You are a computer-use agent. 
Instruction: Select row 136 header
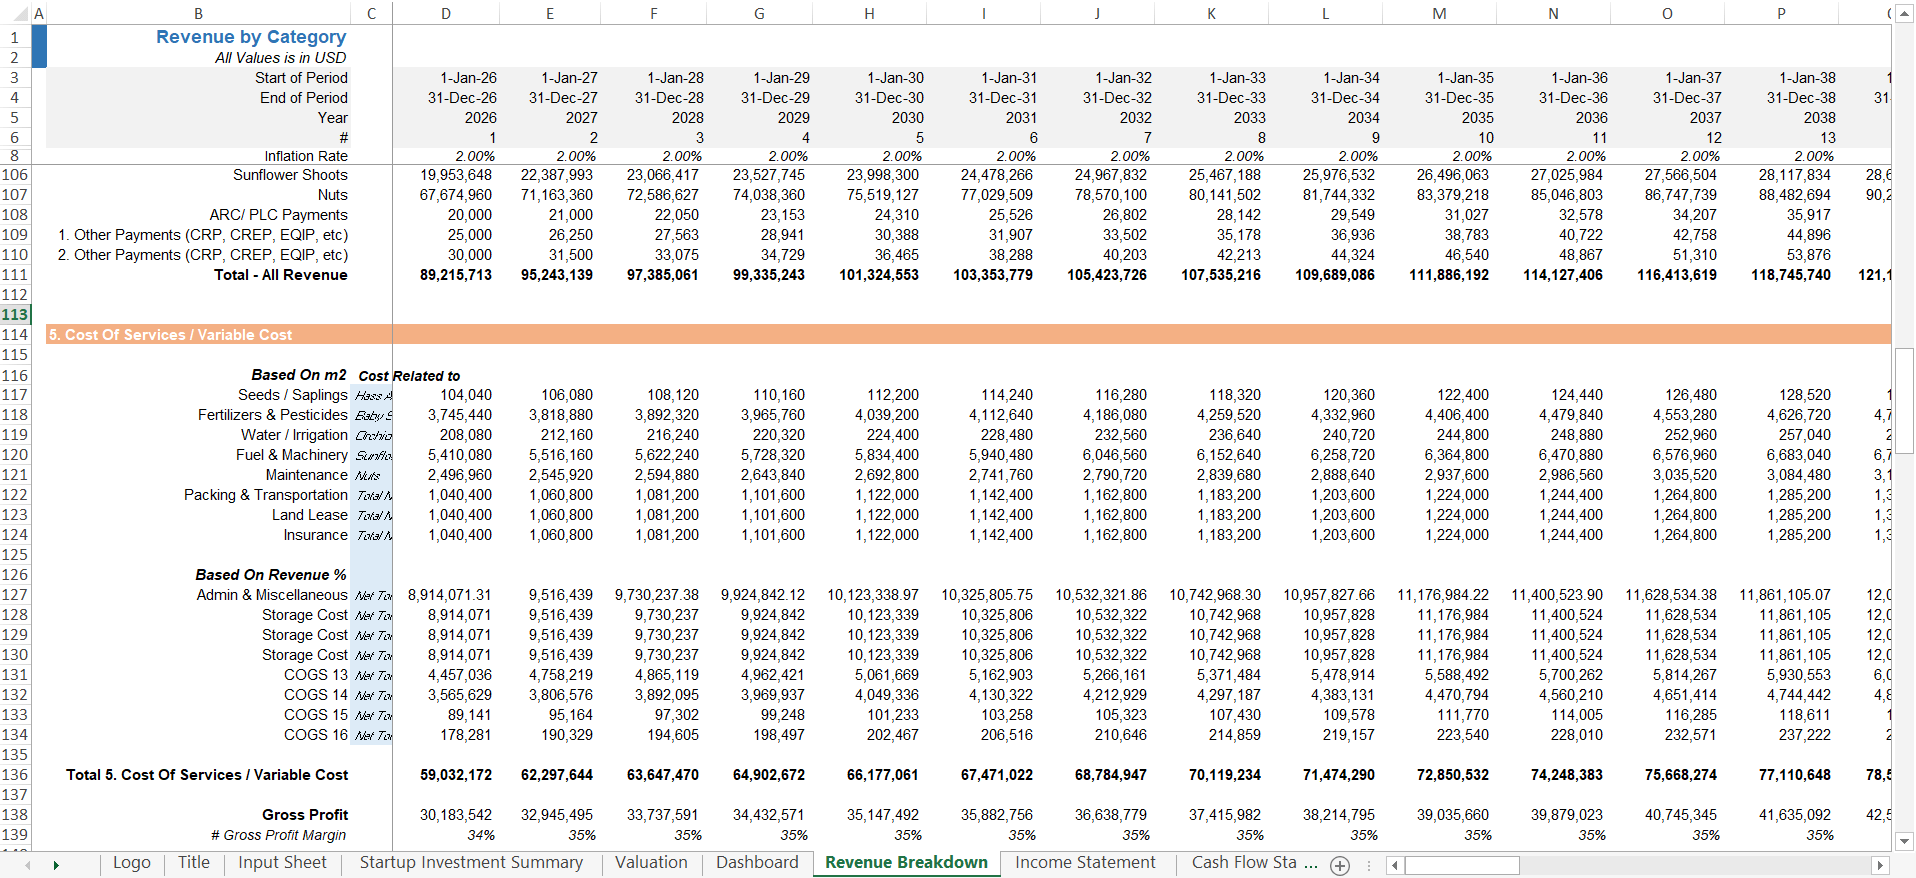[15, 775]
